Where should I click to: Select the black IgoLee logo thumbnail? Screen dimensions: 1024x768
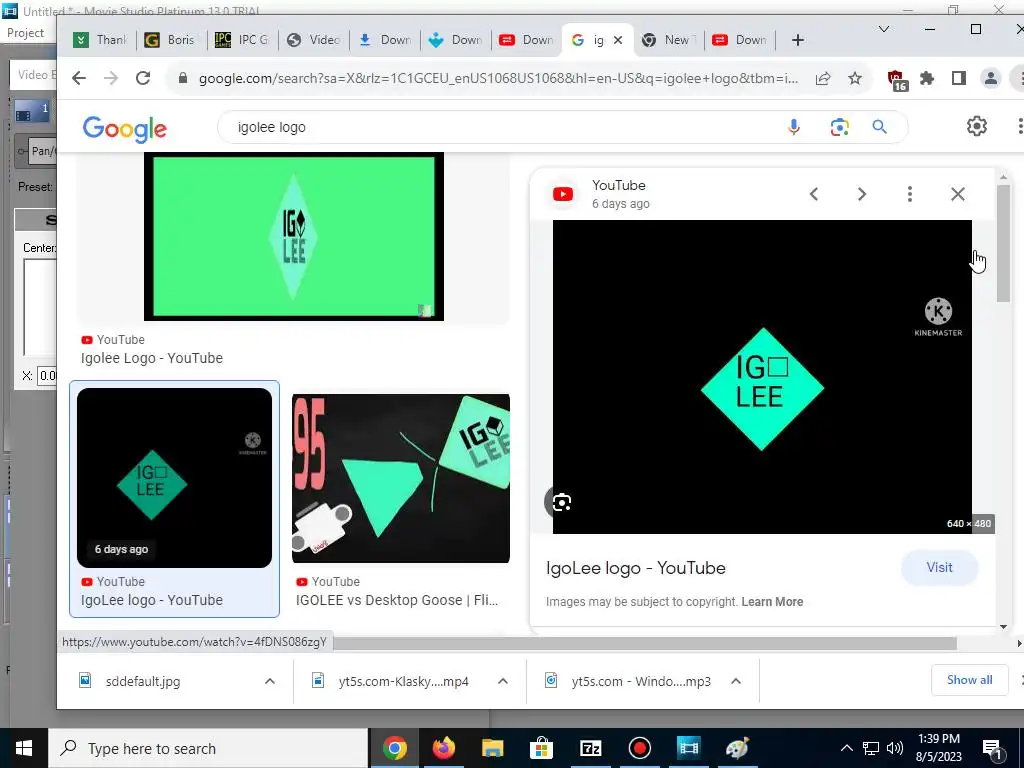174,477
